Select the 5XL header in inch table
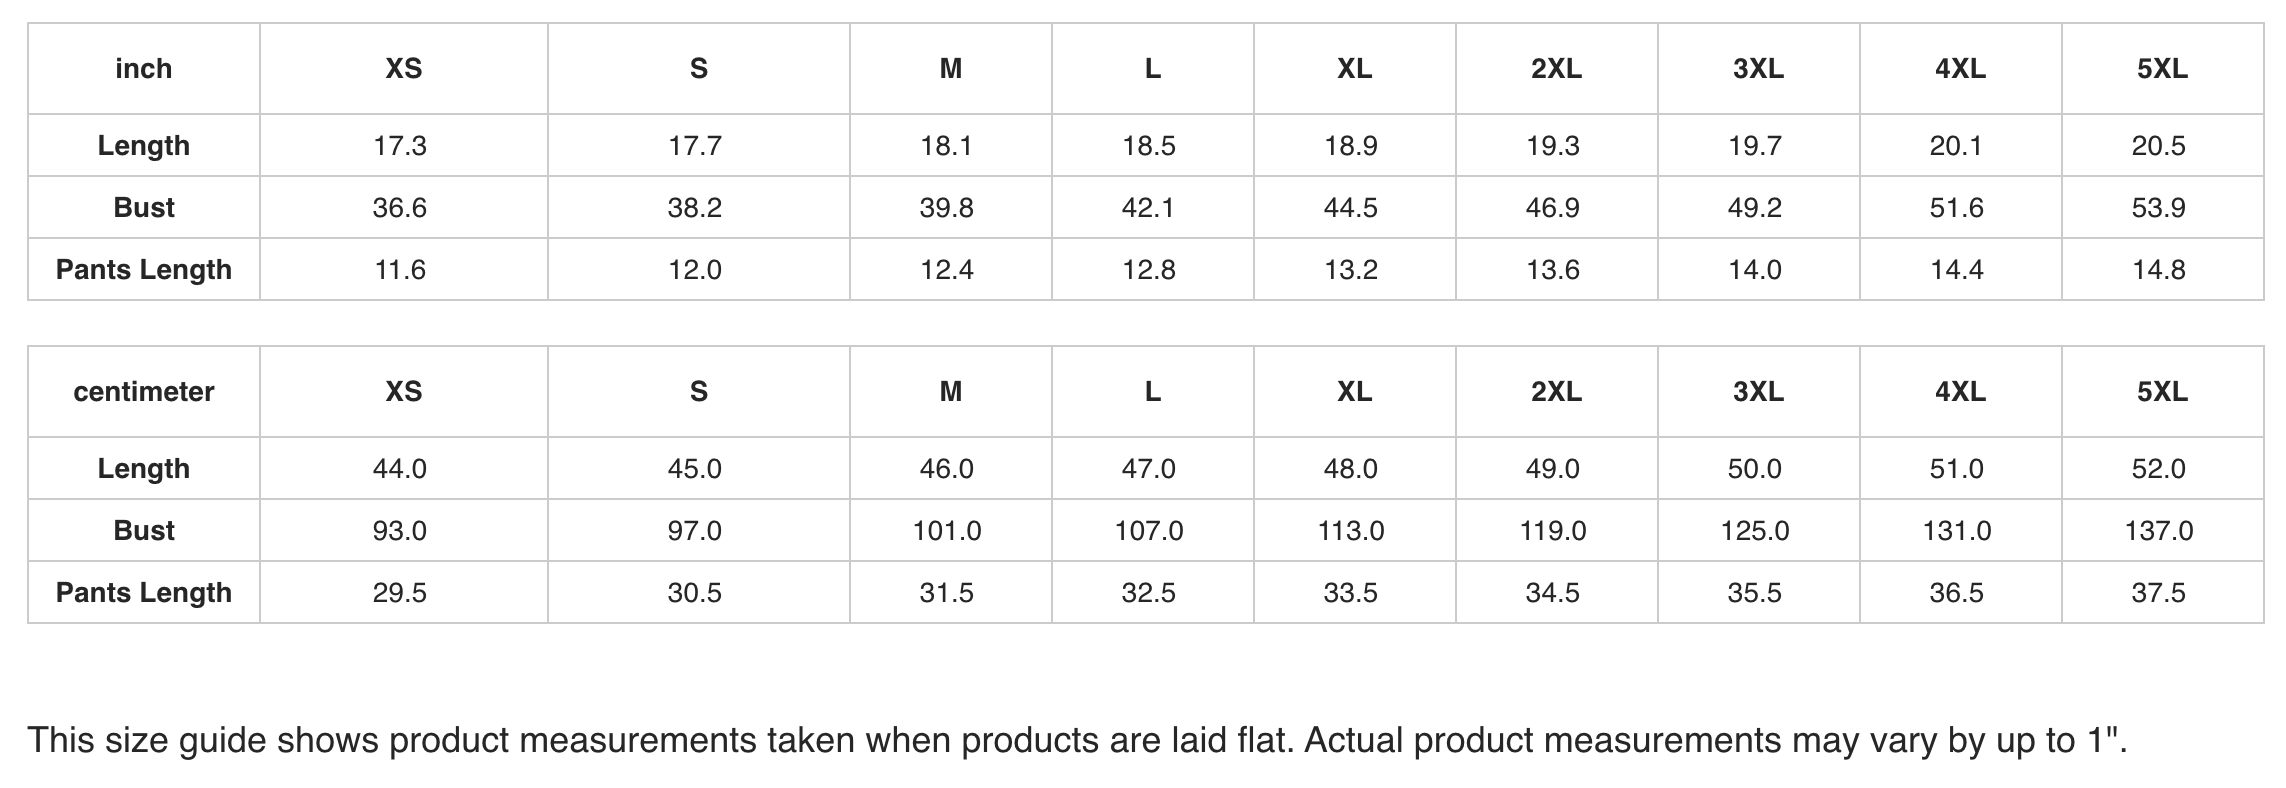Image resolution: width=2286 pixels, height=788 pixels. (x=2162, y=69)
